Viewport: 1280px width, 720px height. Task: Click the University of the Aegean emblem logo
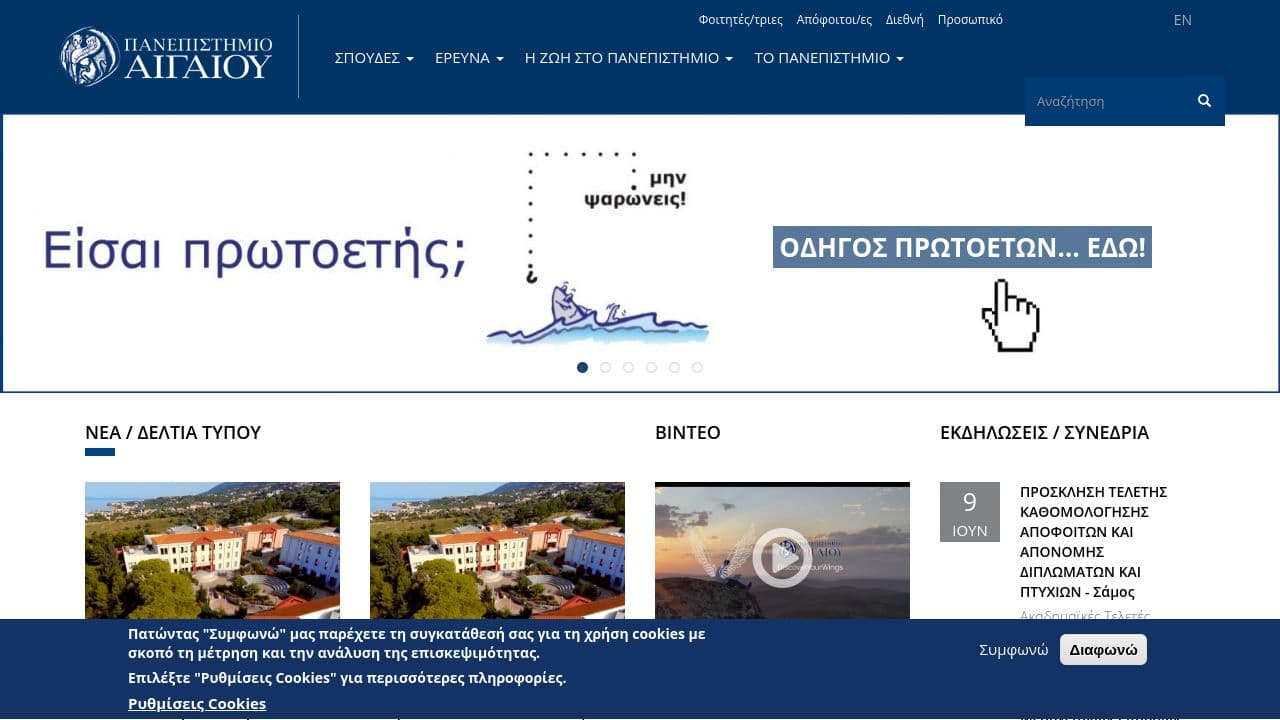click(x=88, y=55)
